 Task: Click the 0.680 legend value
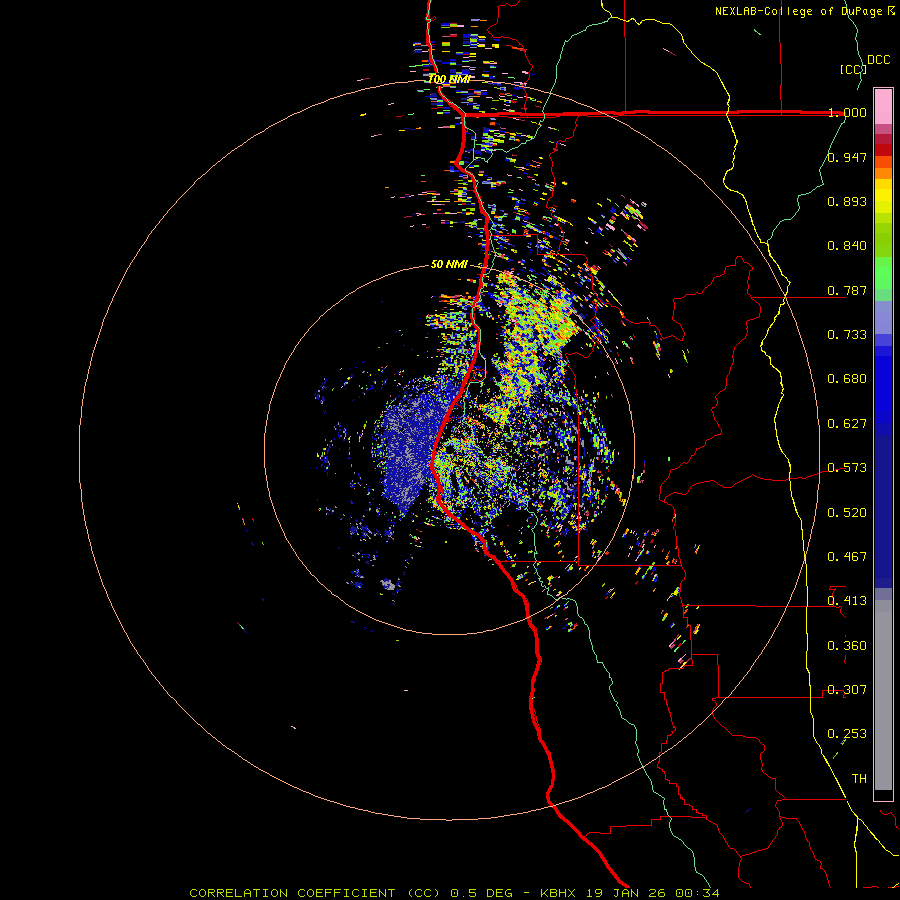click(847, 379)
